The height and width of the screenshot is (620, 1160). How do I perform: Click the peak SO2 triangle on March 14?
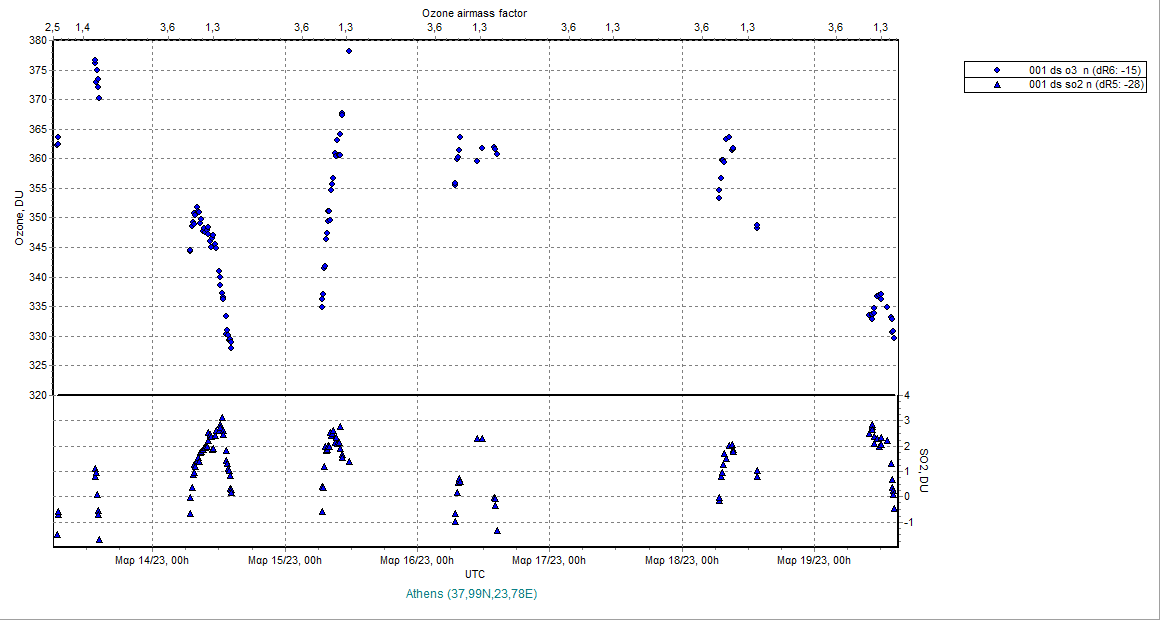(222, 418)
